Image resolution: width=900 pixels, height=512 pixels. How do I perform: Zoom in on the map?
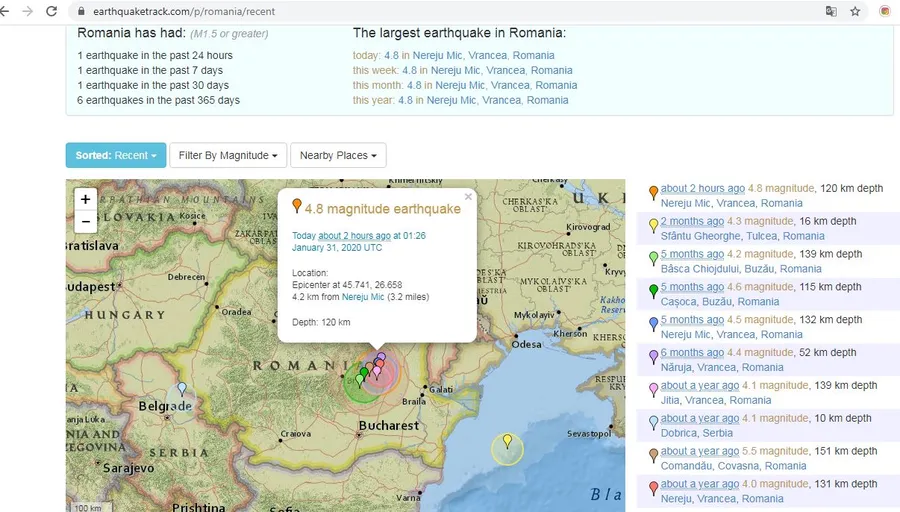(86, 199)
